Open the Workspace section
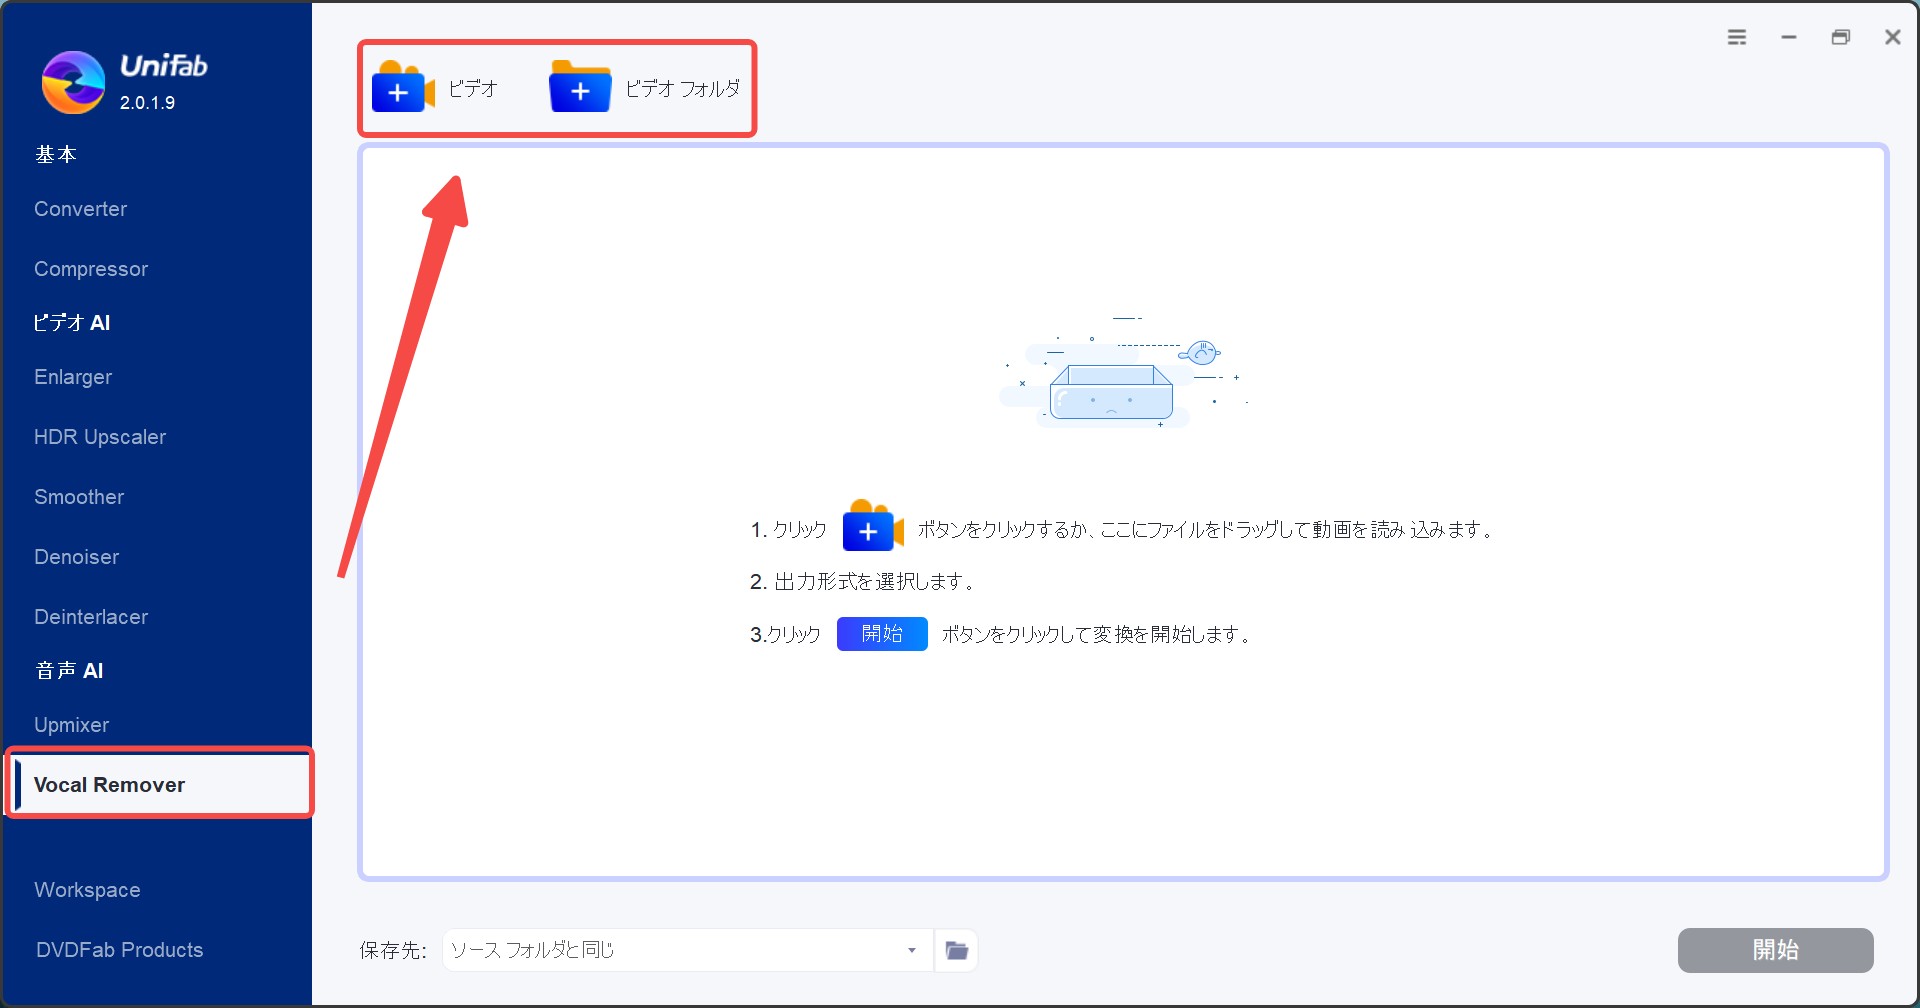The image size is (1920, 1008). [x=87, y=890]
